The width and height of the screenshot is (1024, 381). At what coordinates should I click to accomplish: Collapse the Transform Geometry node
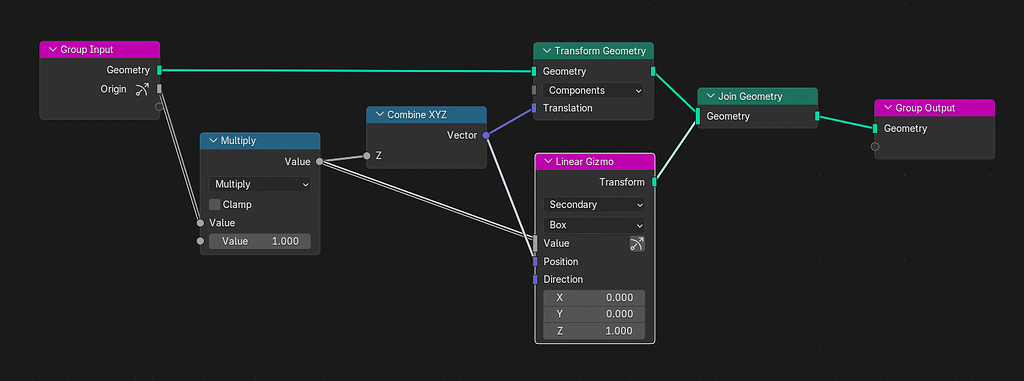(x=547, y=51)
